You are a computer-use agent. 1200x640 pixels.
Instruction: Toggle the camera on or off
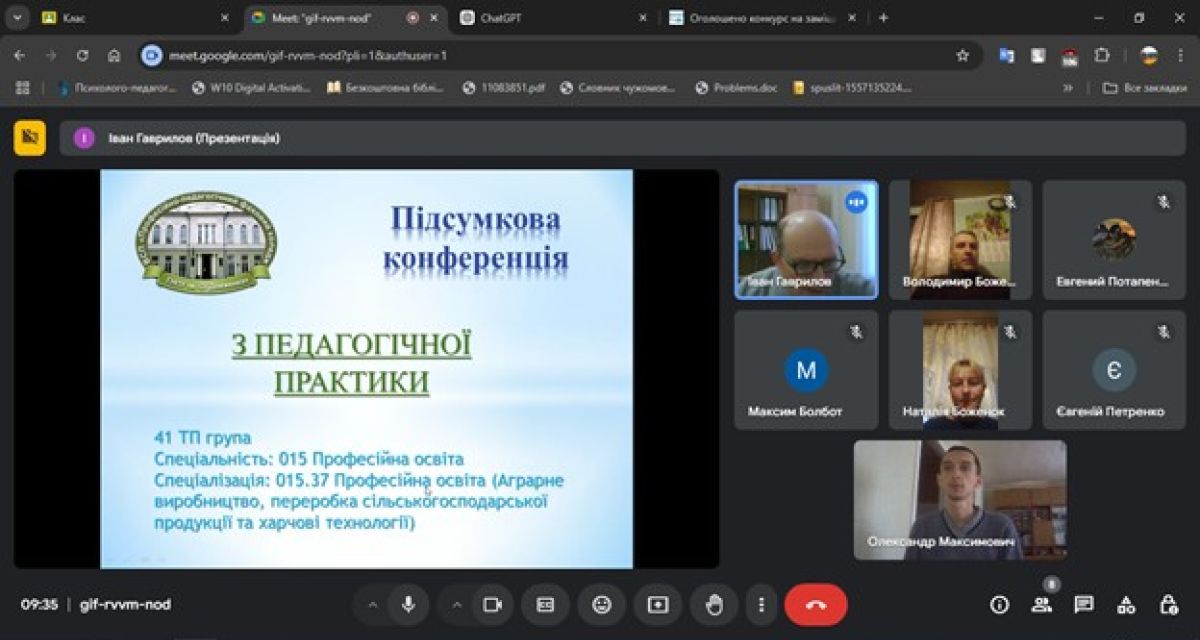coord(491,605)
